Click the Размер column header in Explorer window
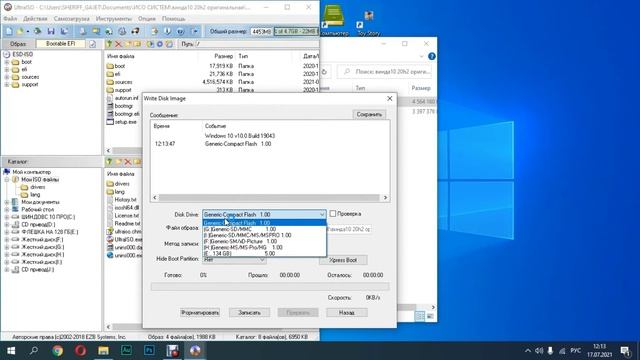Screen dimensions: 640x360 pos(421,88)
